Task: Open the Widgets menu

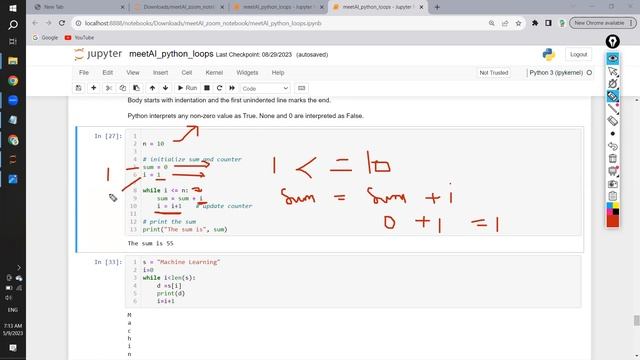Action: coord(247,73)
